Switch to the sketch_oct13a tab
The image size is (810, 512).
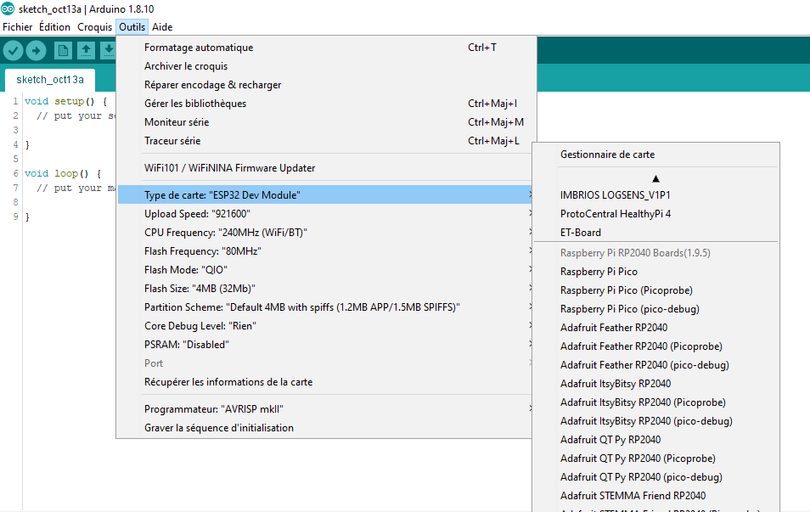pyautogui.click(x=49, y=79)
